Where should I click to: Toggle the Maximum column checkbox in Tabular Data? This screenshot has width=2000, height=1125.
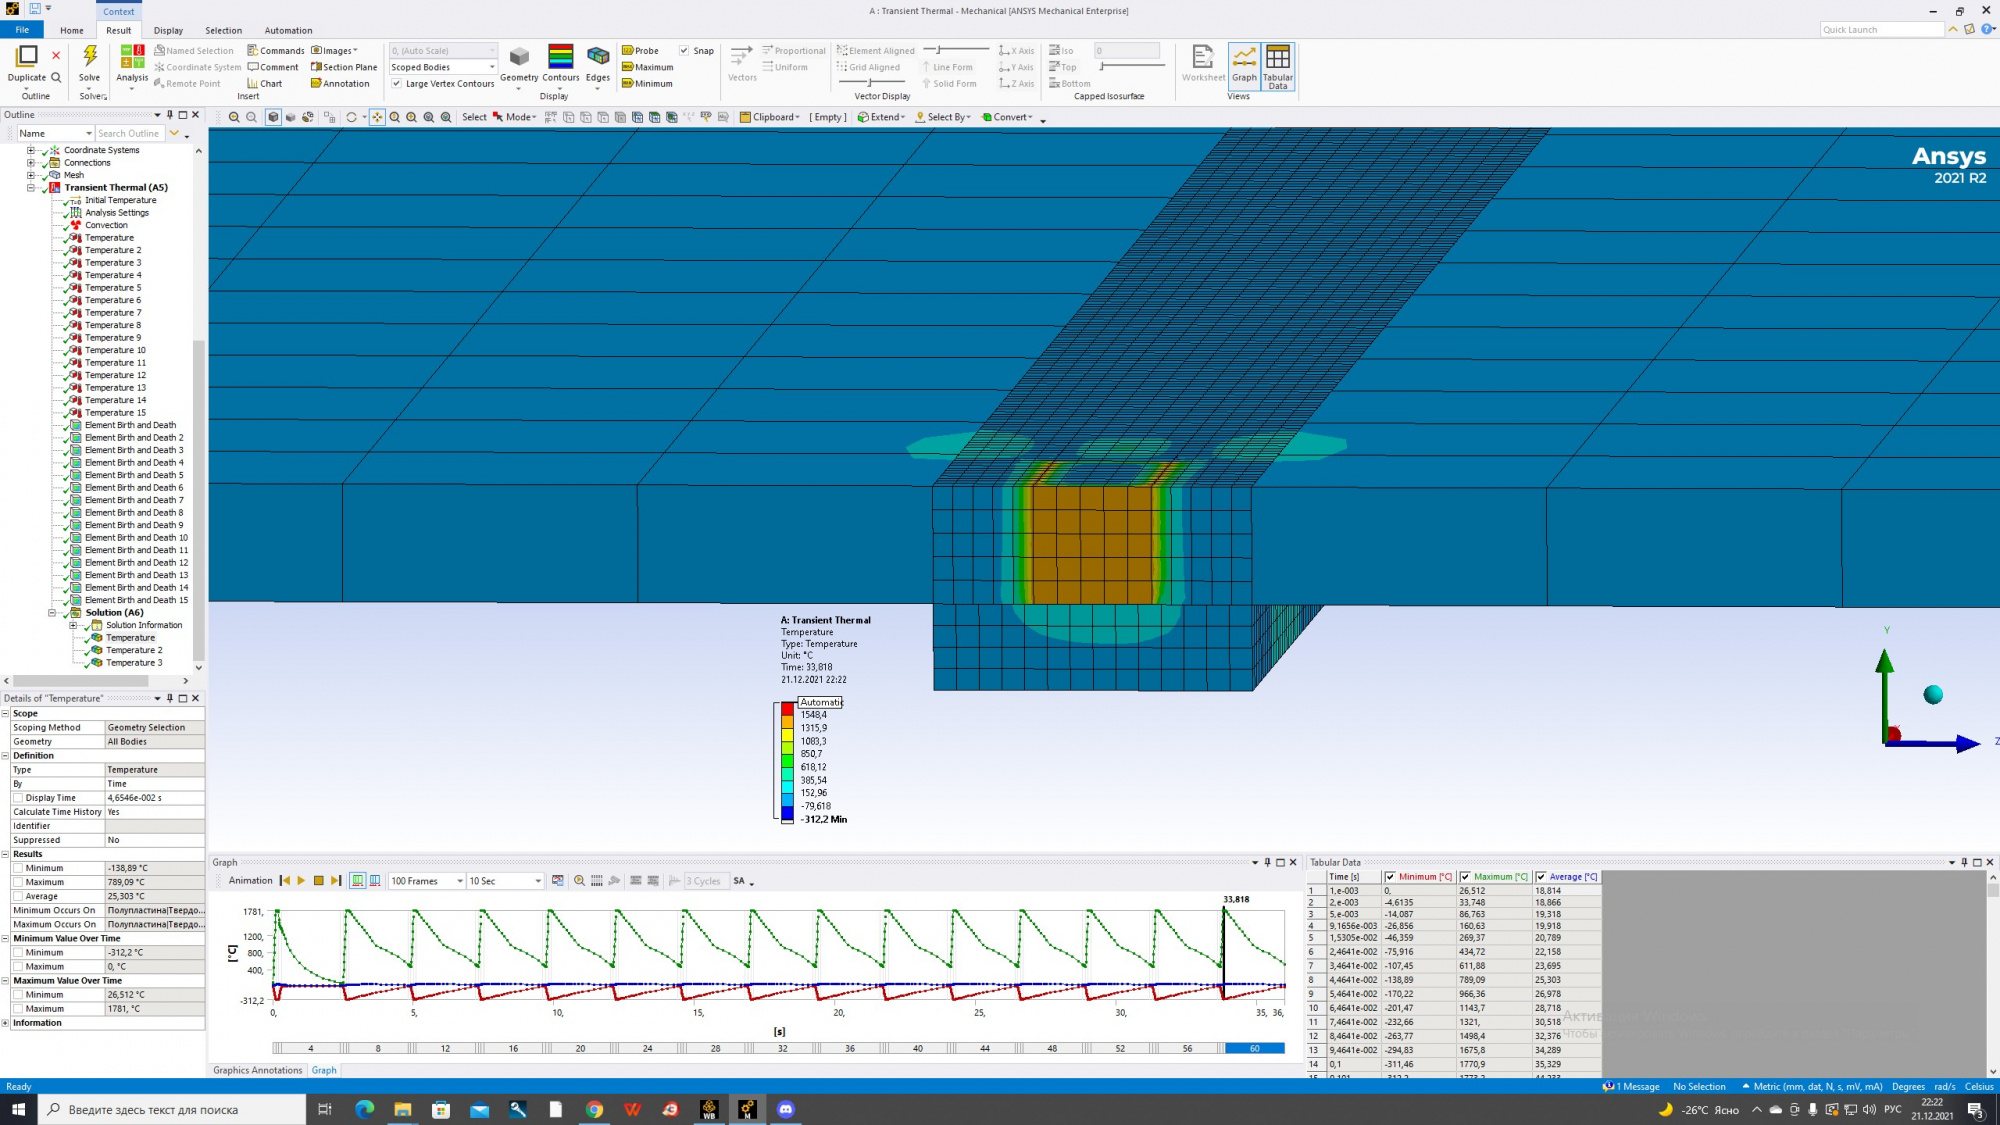point(1465,877)
